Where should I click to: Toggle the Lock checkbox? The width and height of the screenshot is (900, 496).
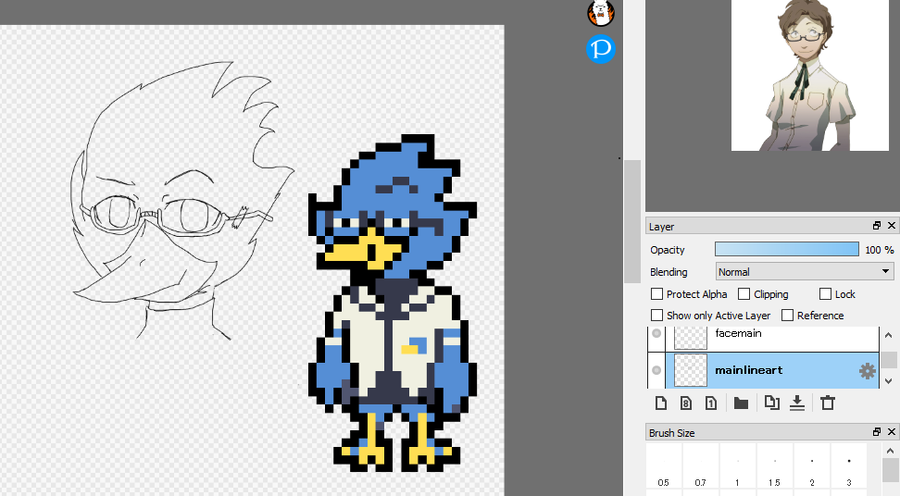pos(825,294)
